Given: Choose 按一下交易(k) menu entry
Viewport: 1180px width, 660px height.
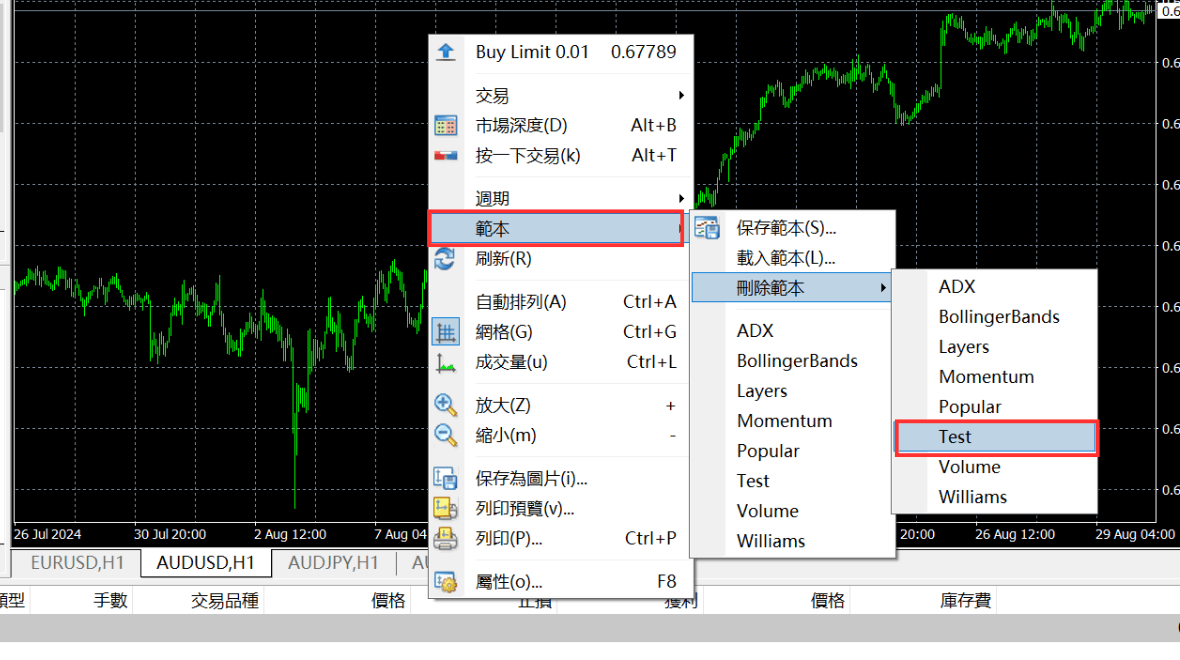Looking at the screenshot, I should (561, 156).
